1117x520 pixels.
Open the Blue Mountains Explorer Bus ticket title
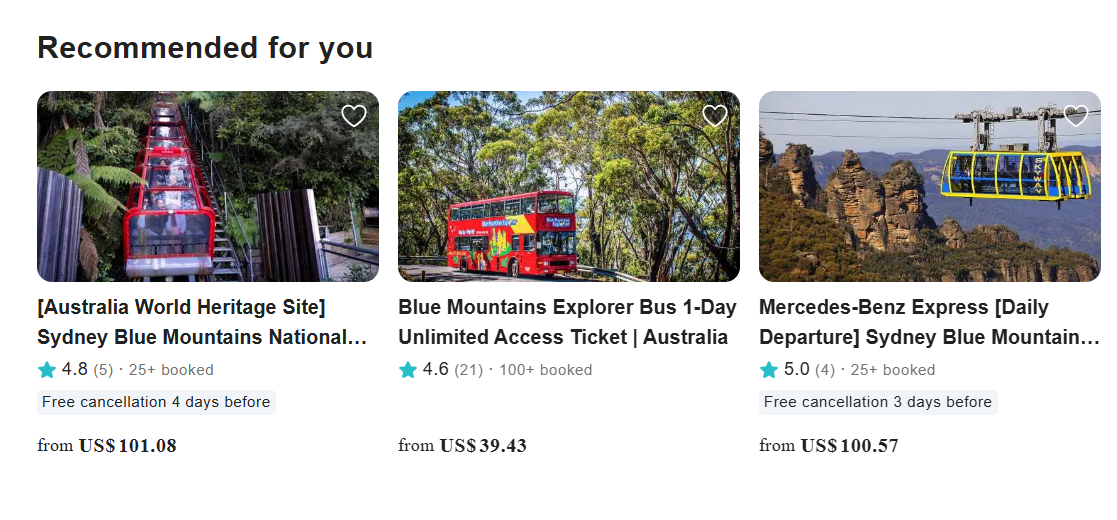coord(567,322)
